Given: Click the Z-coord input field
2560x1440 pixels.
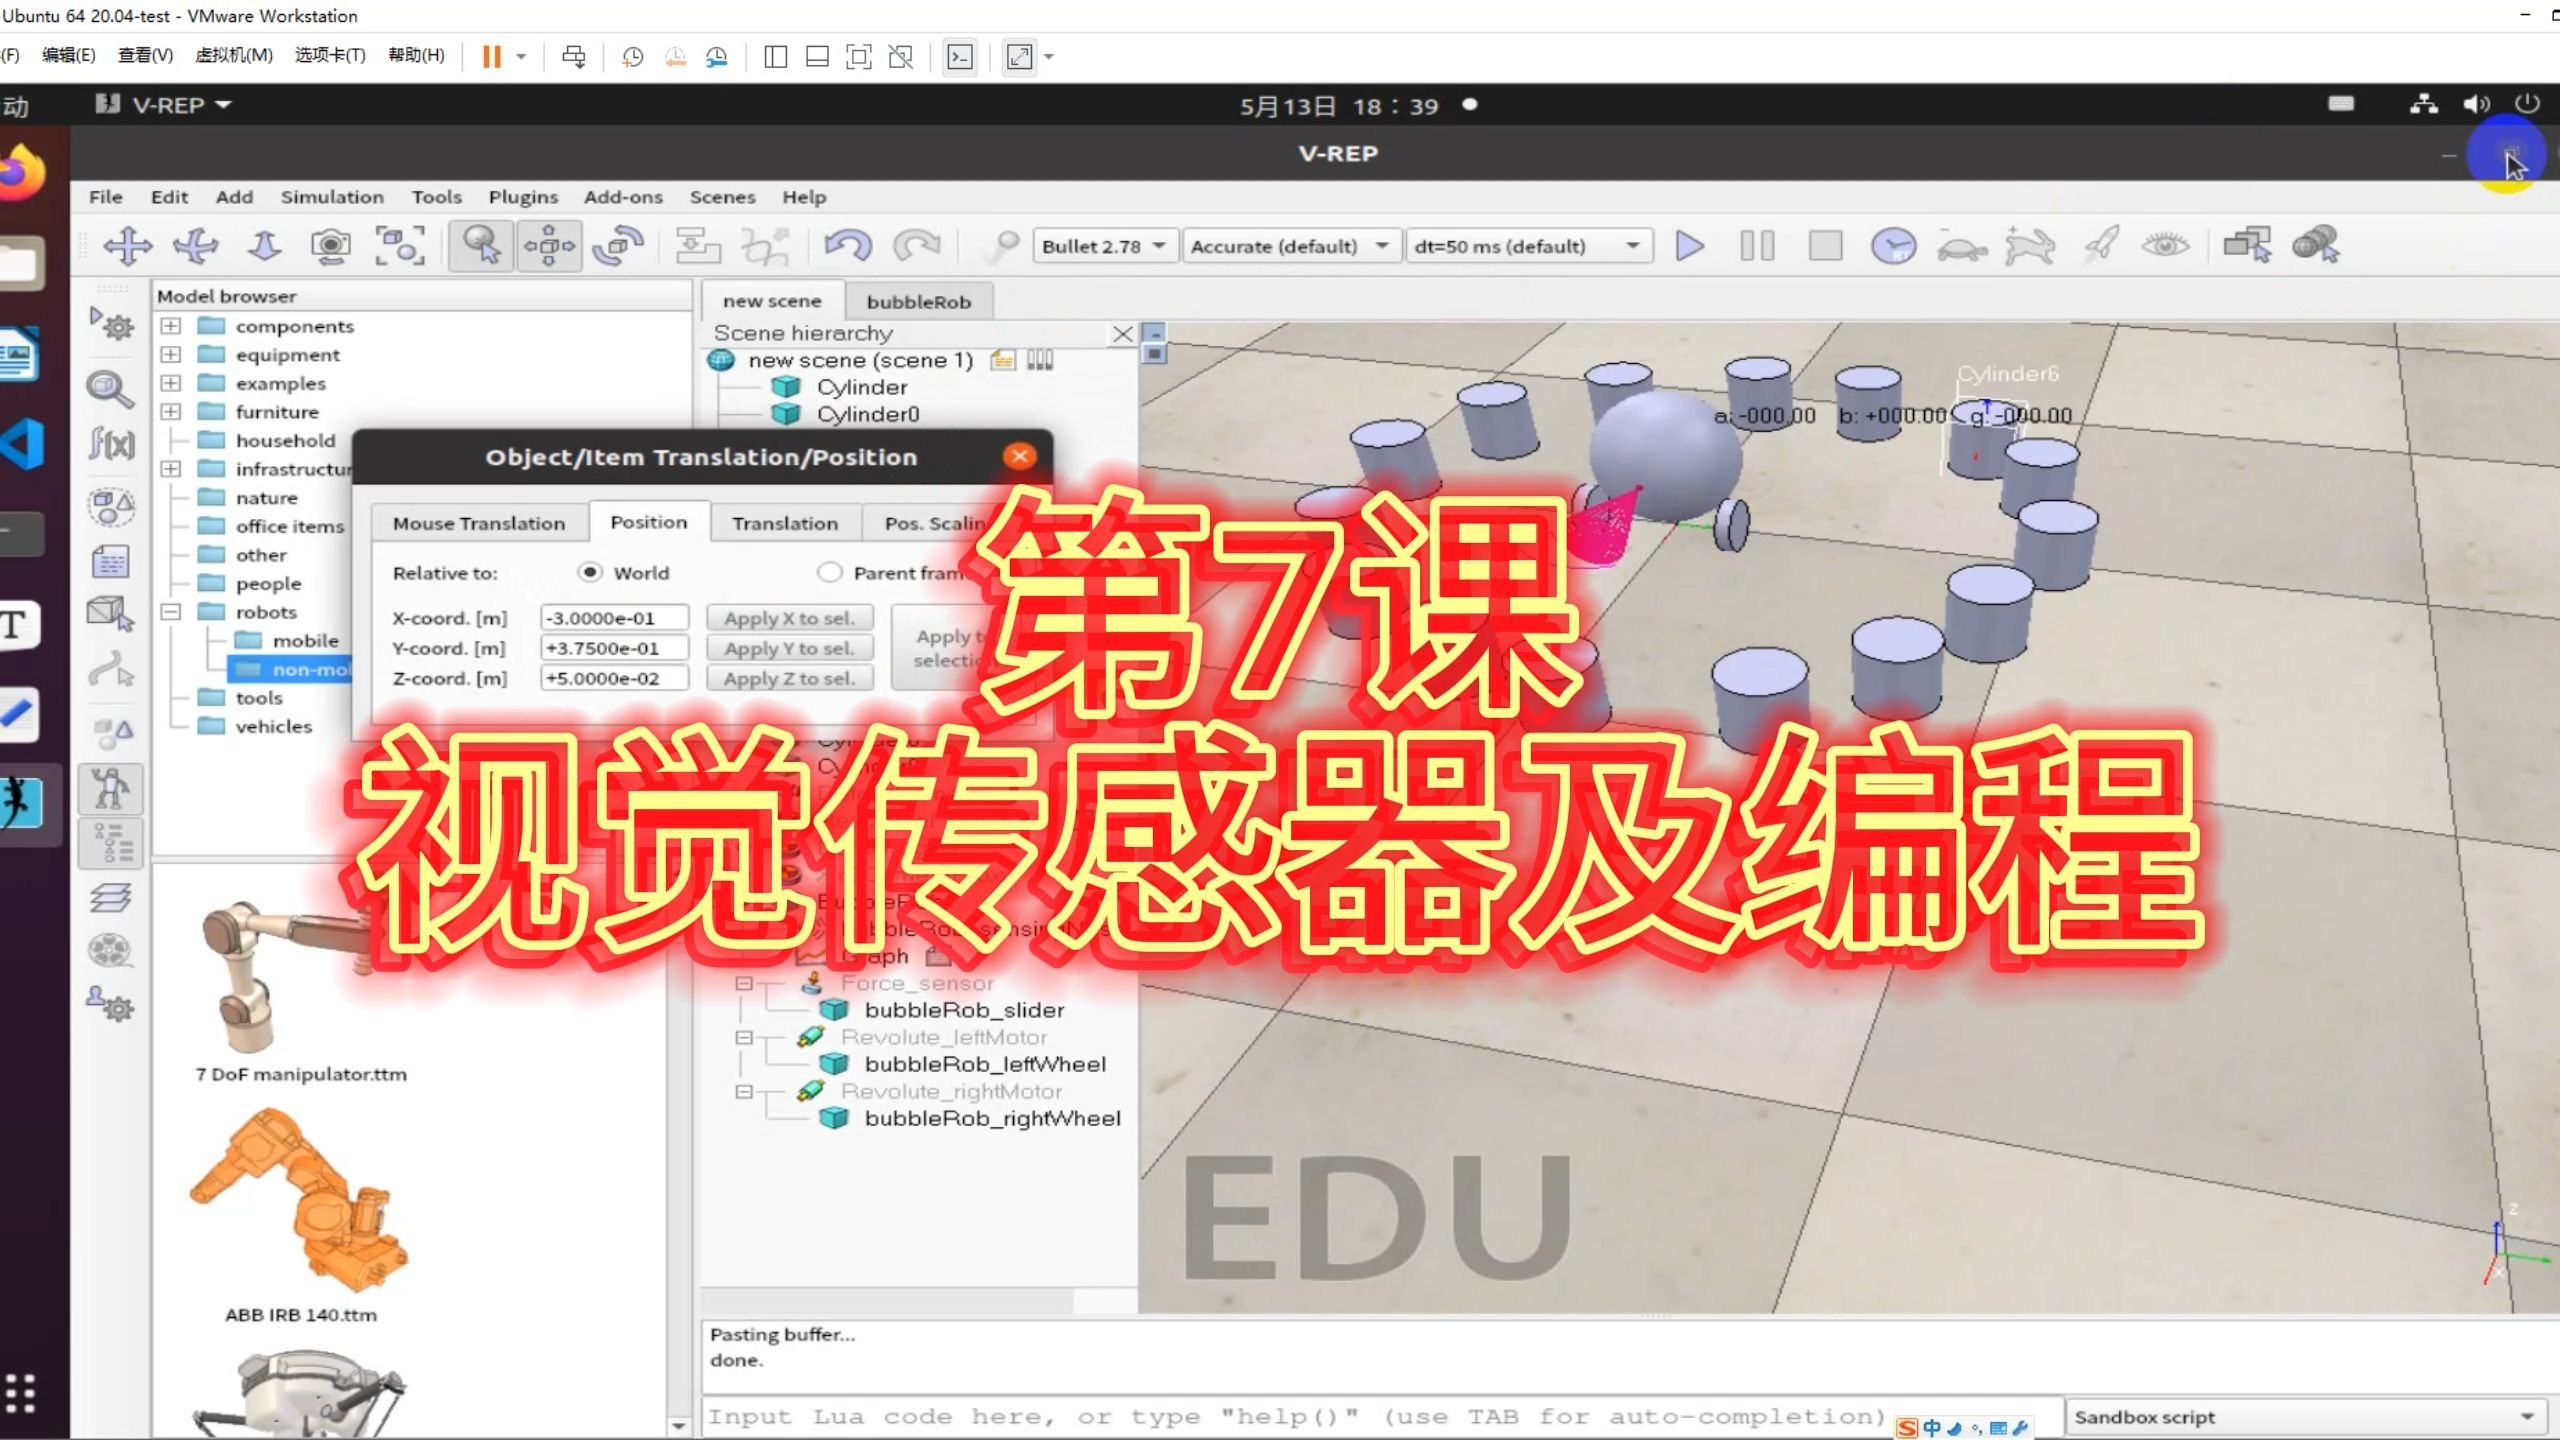Looking at the screenshot, I should point(614,678).
